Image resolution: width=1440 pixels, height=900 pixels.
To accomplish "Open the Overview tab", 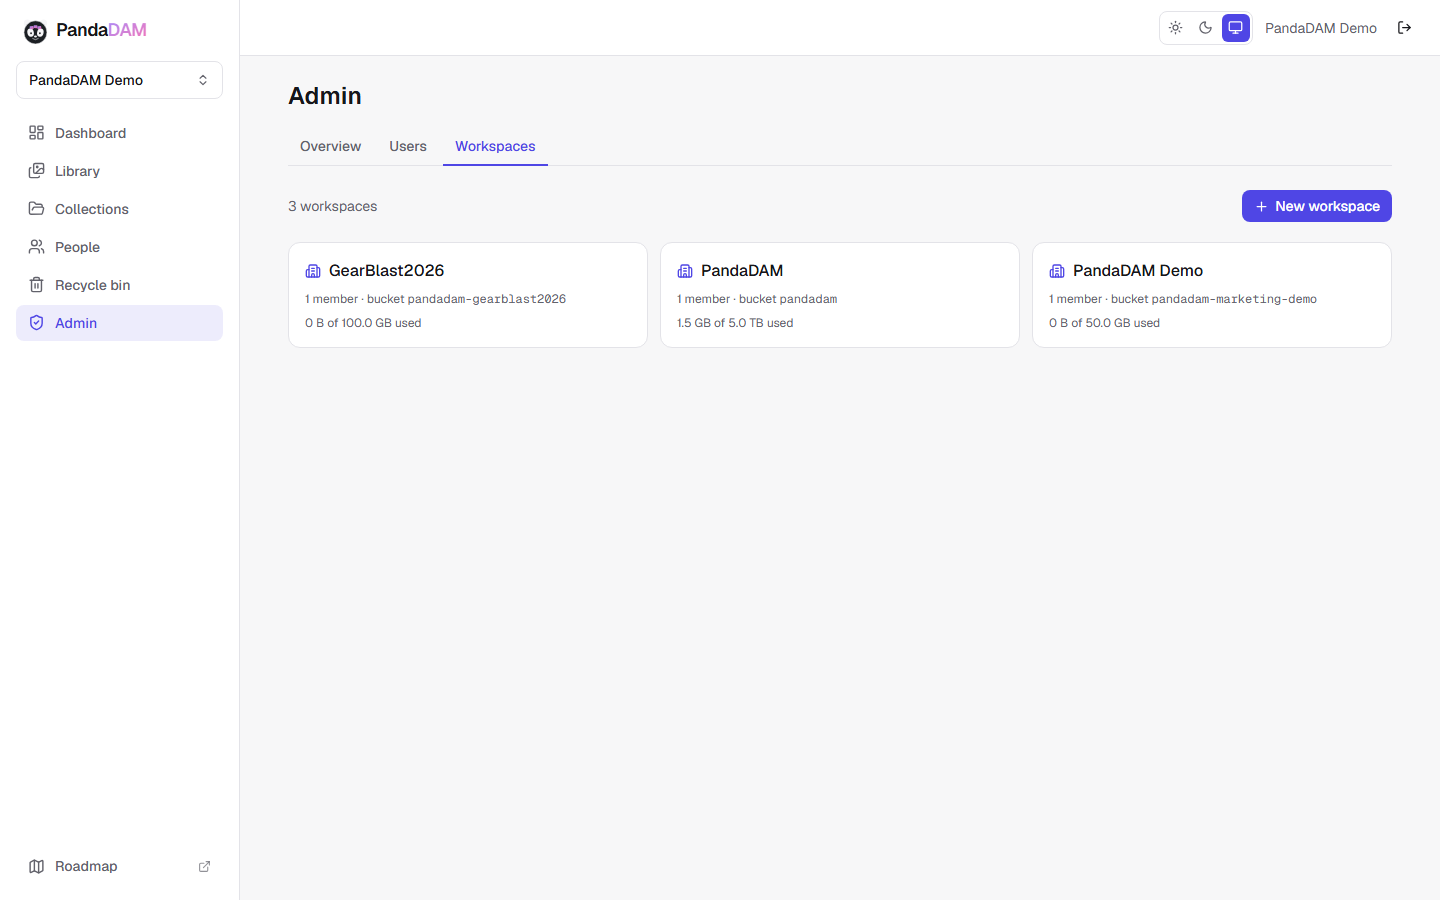I will (330, 146).
